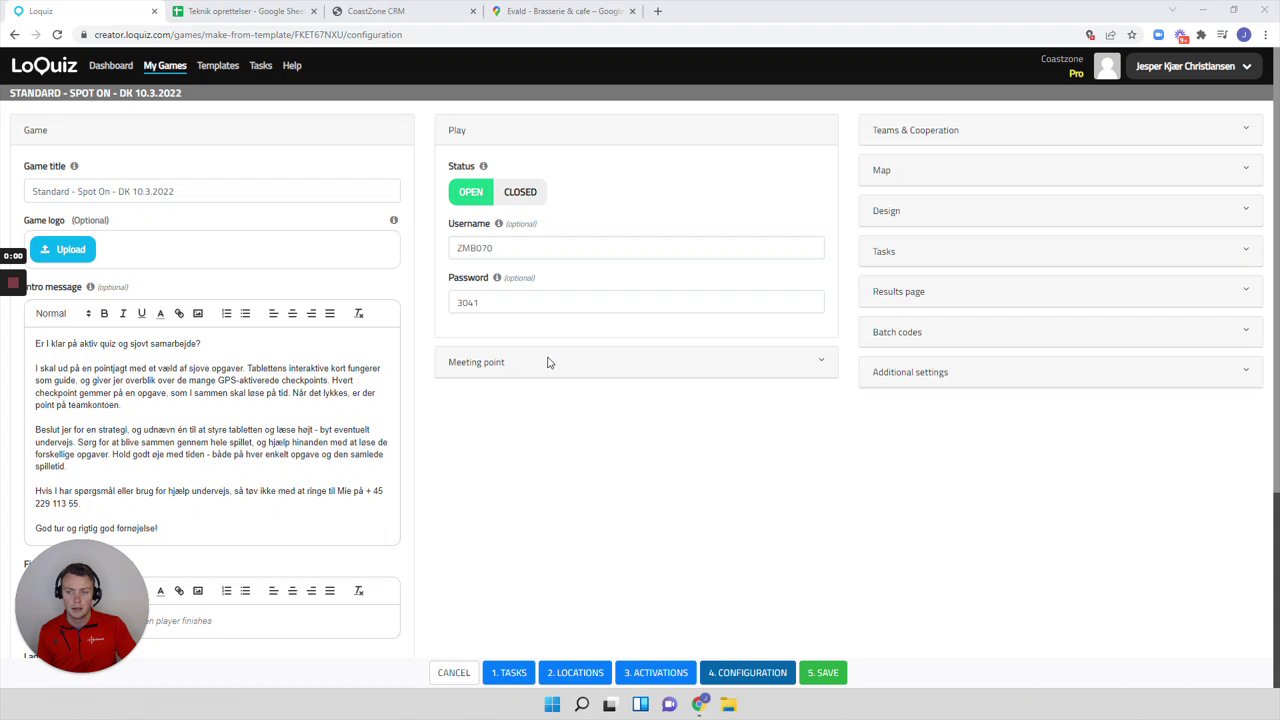This screenshot has height=720, width=1280.
Task: Go to Dashboard in top navigation
Action: [111, 66]
